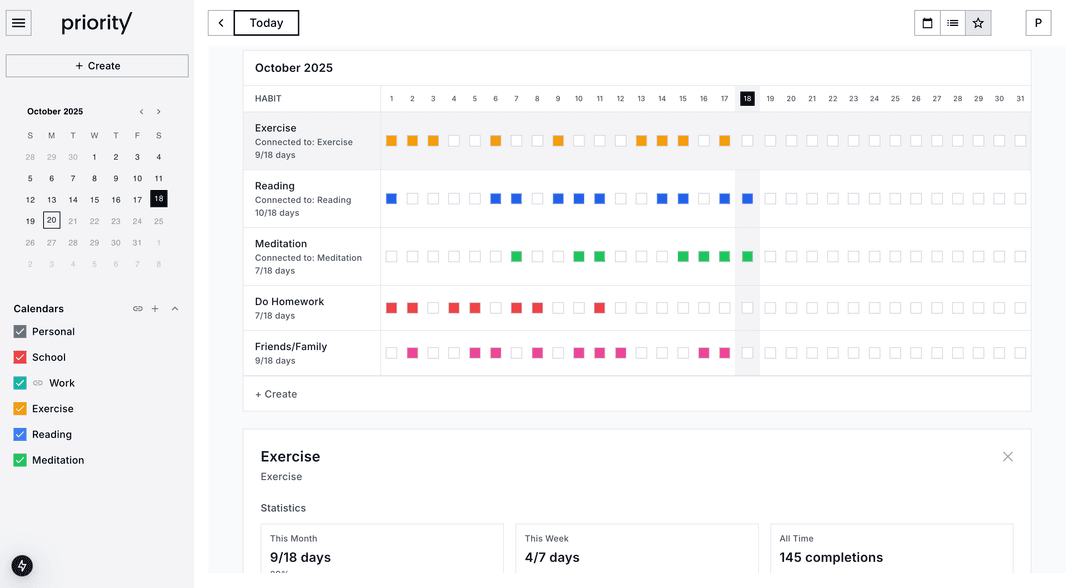Open the P profile avatar
This screenshot has height=588, width=1080.
(x=1038, y=23)
